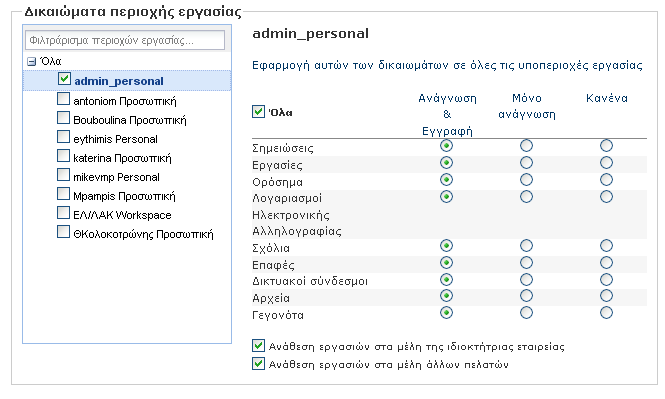Select the mikevmp Personal tree item

[x=116, y=177]
